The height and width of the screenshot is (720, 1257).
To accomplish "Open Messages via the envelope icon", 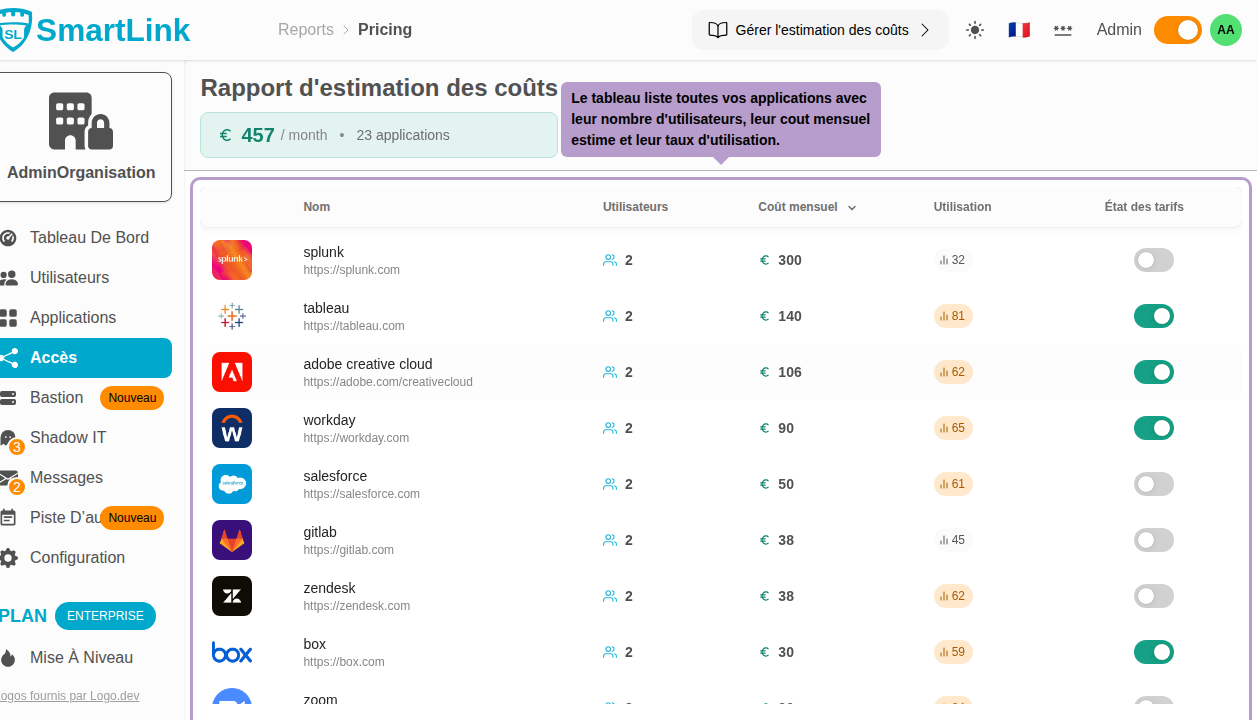I will pos(9,477).
